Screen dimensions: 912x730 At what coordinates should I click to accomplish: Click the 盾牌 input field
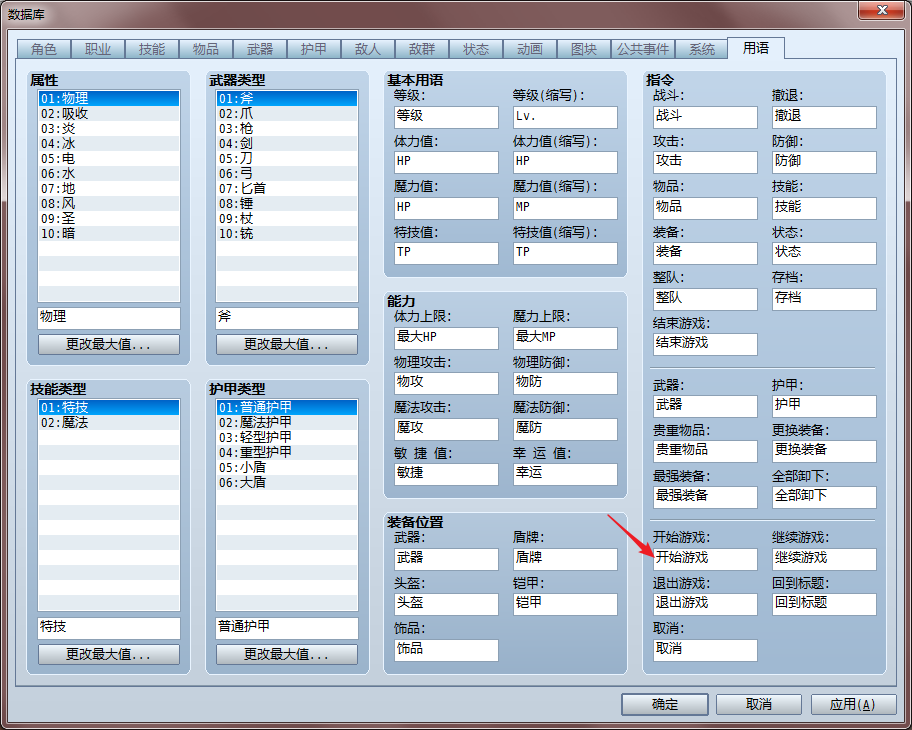coord(565,559)
